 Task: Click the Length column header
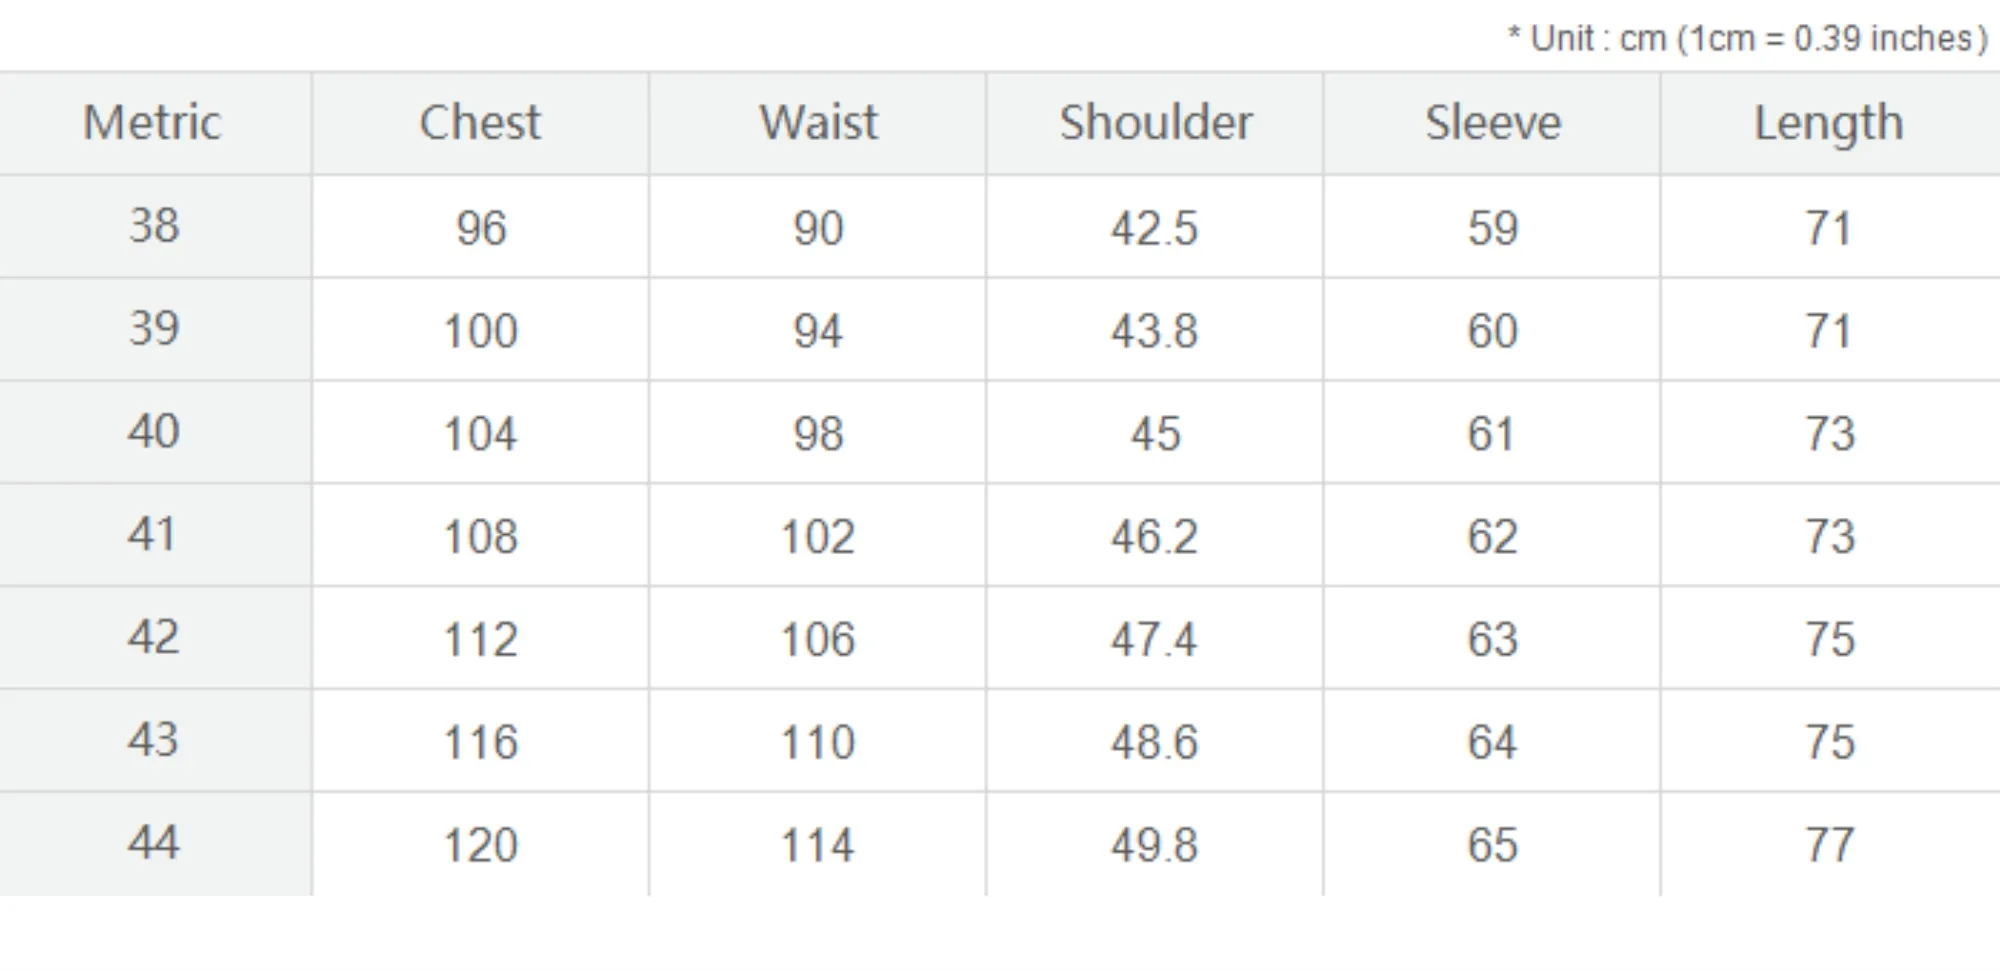tap(1828, 123)
